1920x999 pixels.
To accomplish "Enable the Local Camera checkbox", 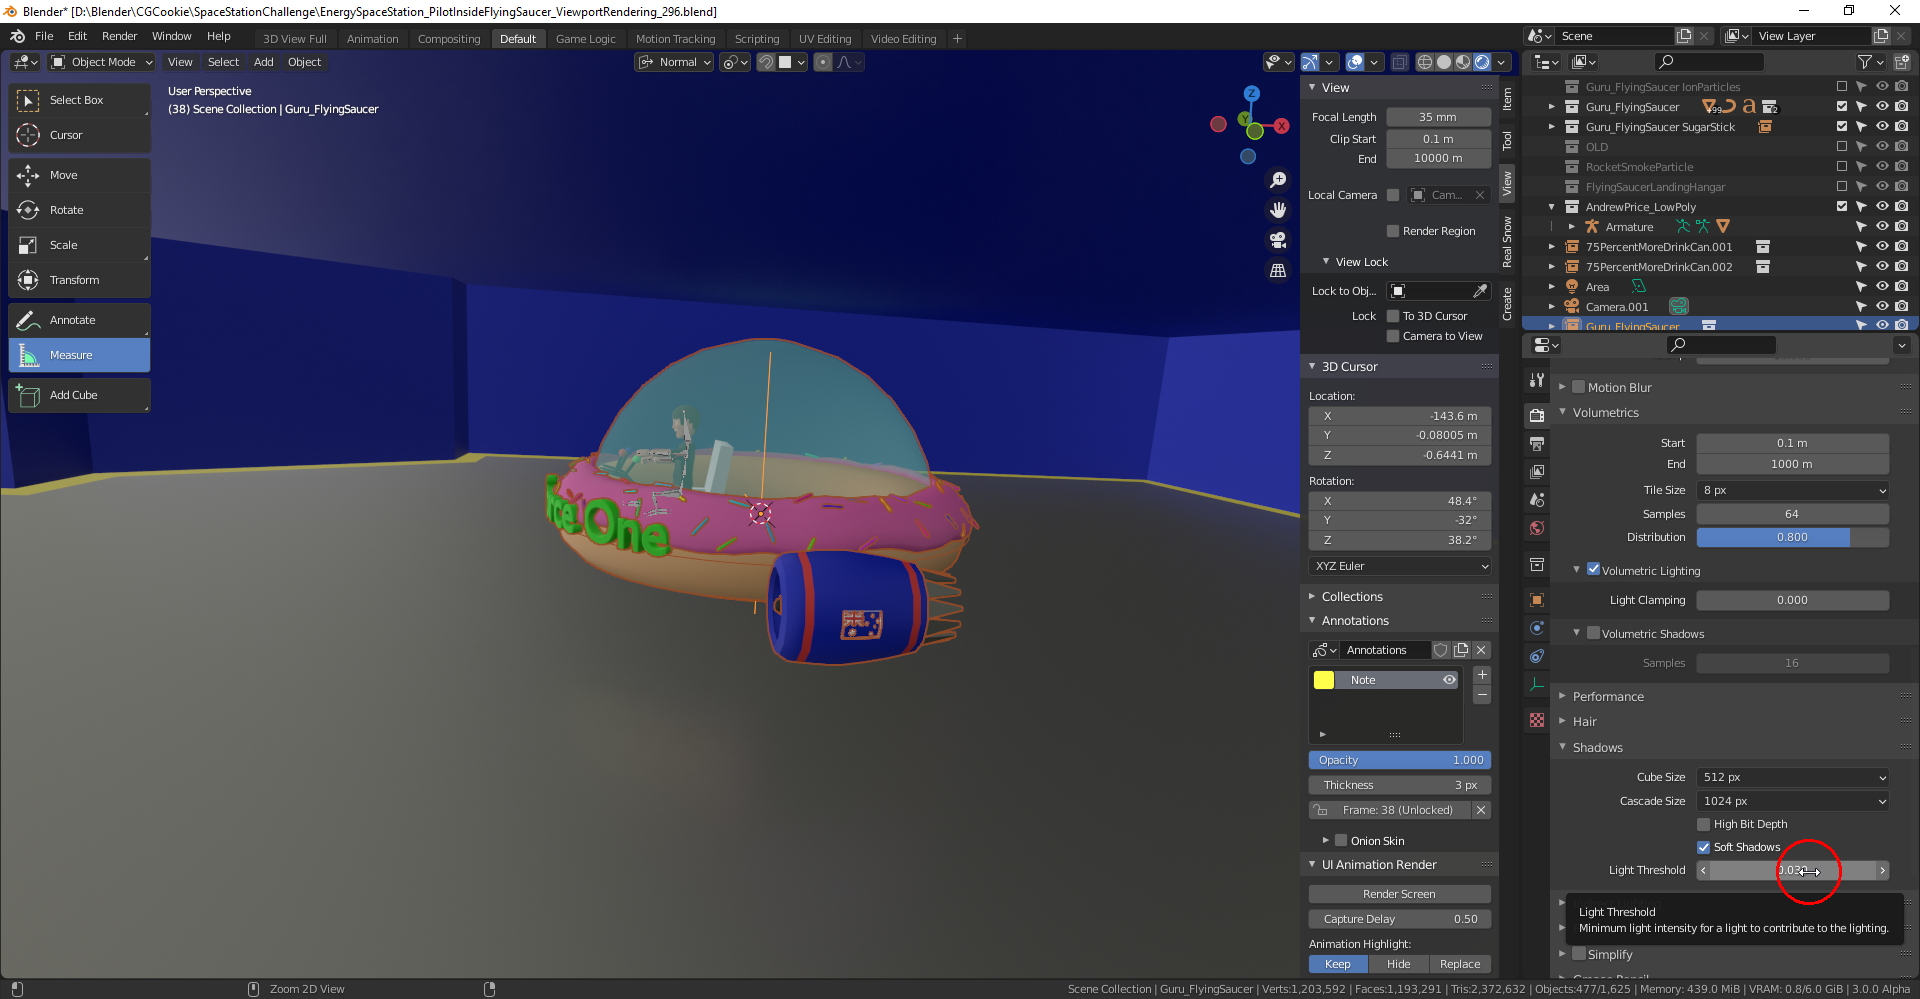I will [x=1393, y=195].
